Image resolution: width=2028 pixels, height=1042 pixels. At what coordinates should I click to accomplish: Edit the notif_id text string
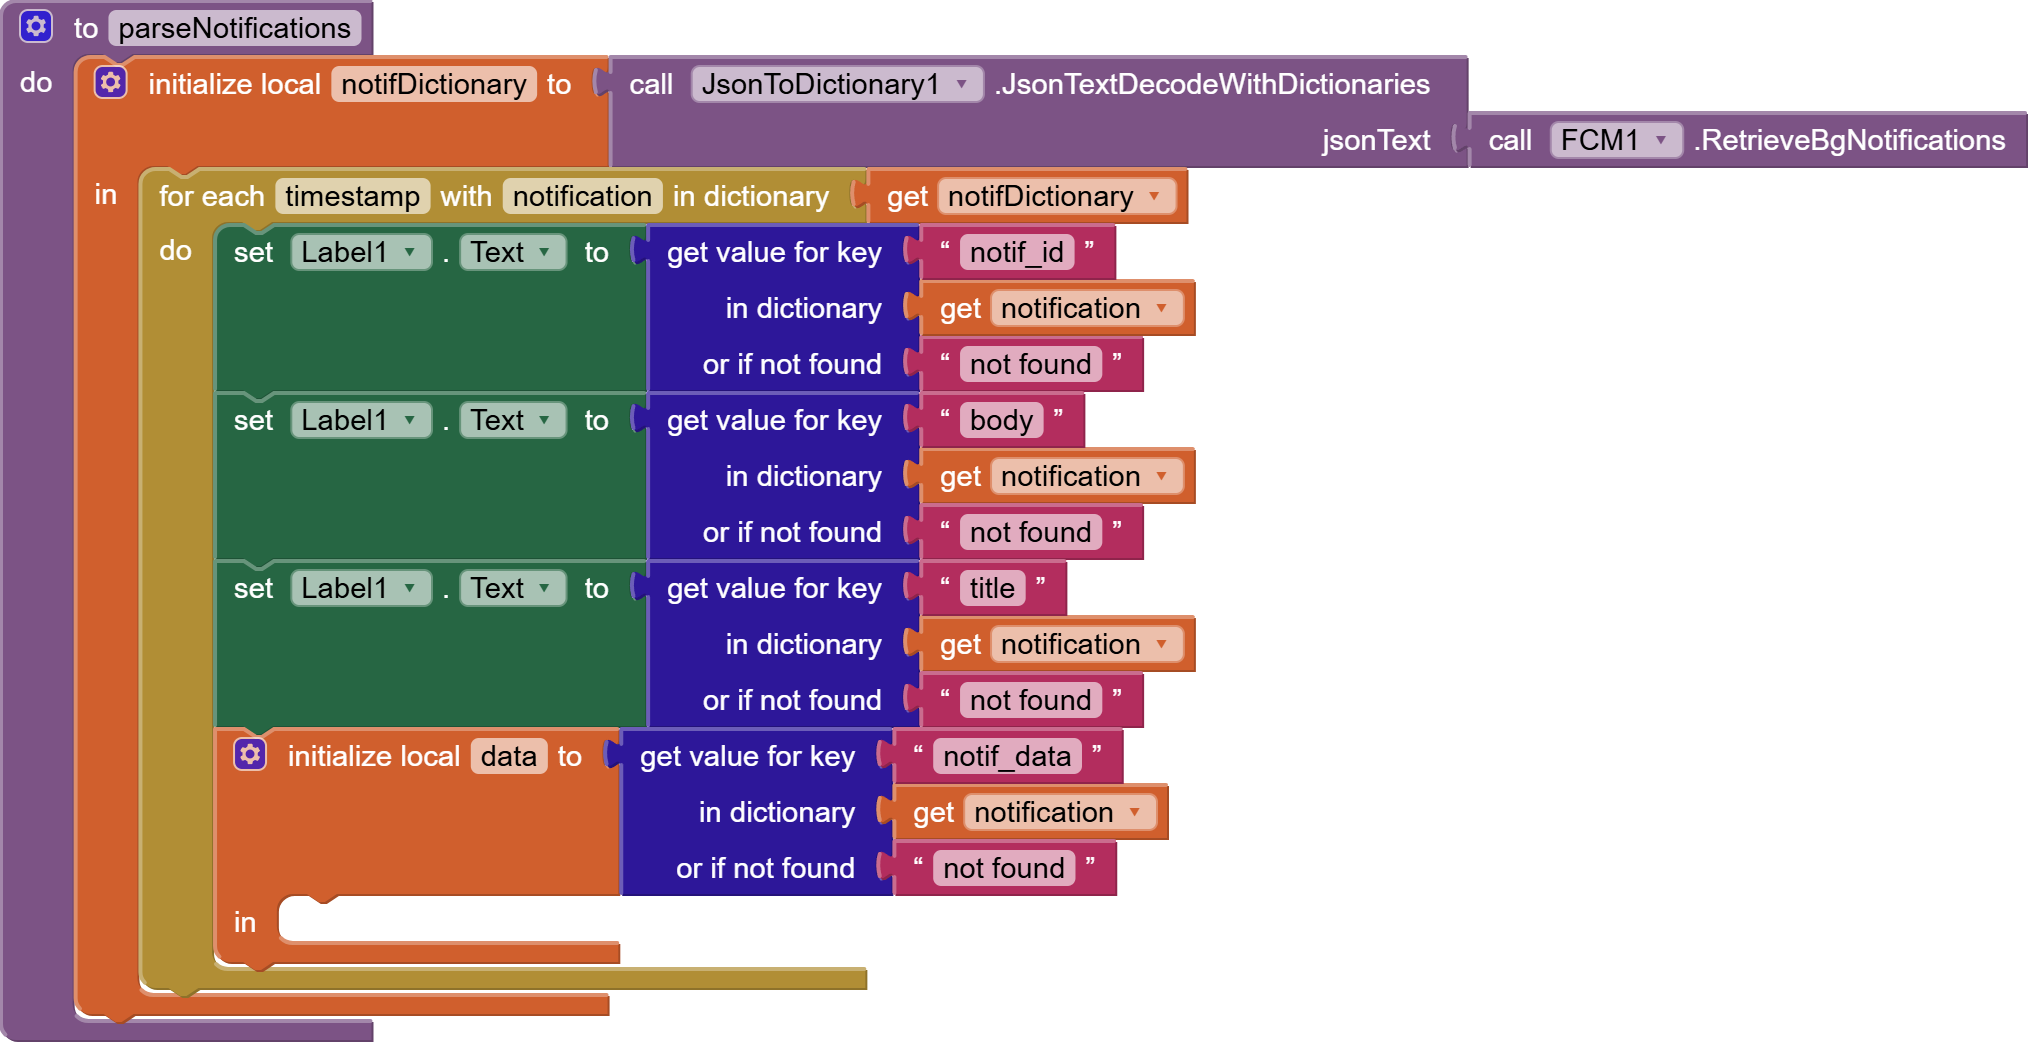[x=1016, y=252]
